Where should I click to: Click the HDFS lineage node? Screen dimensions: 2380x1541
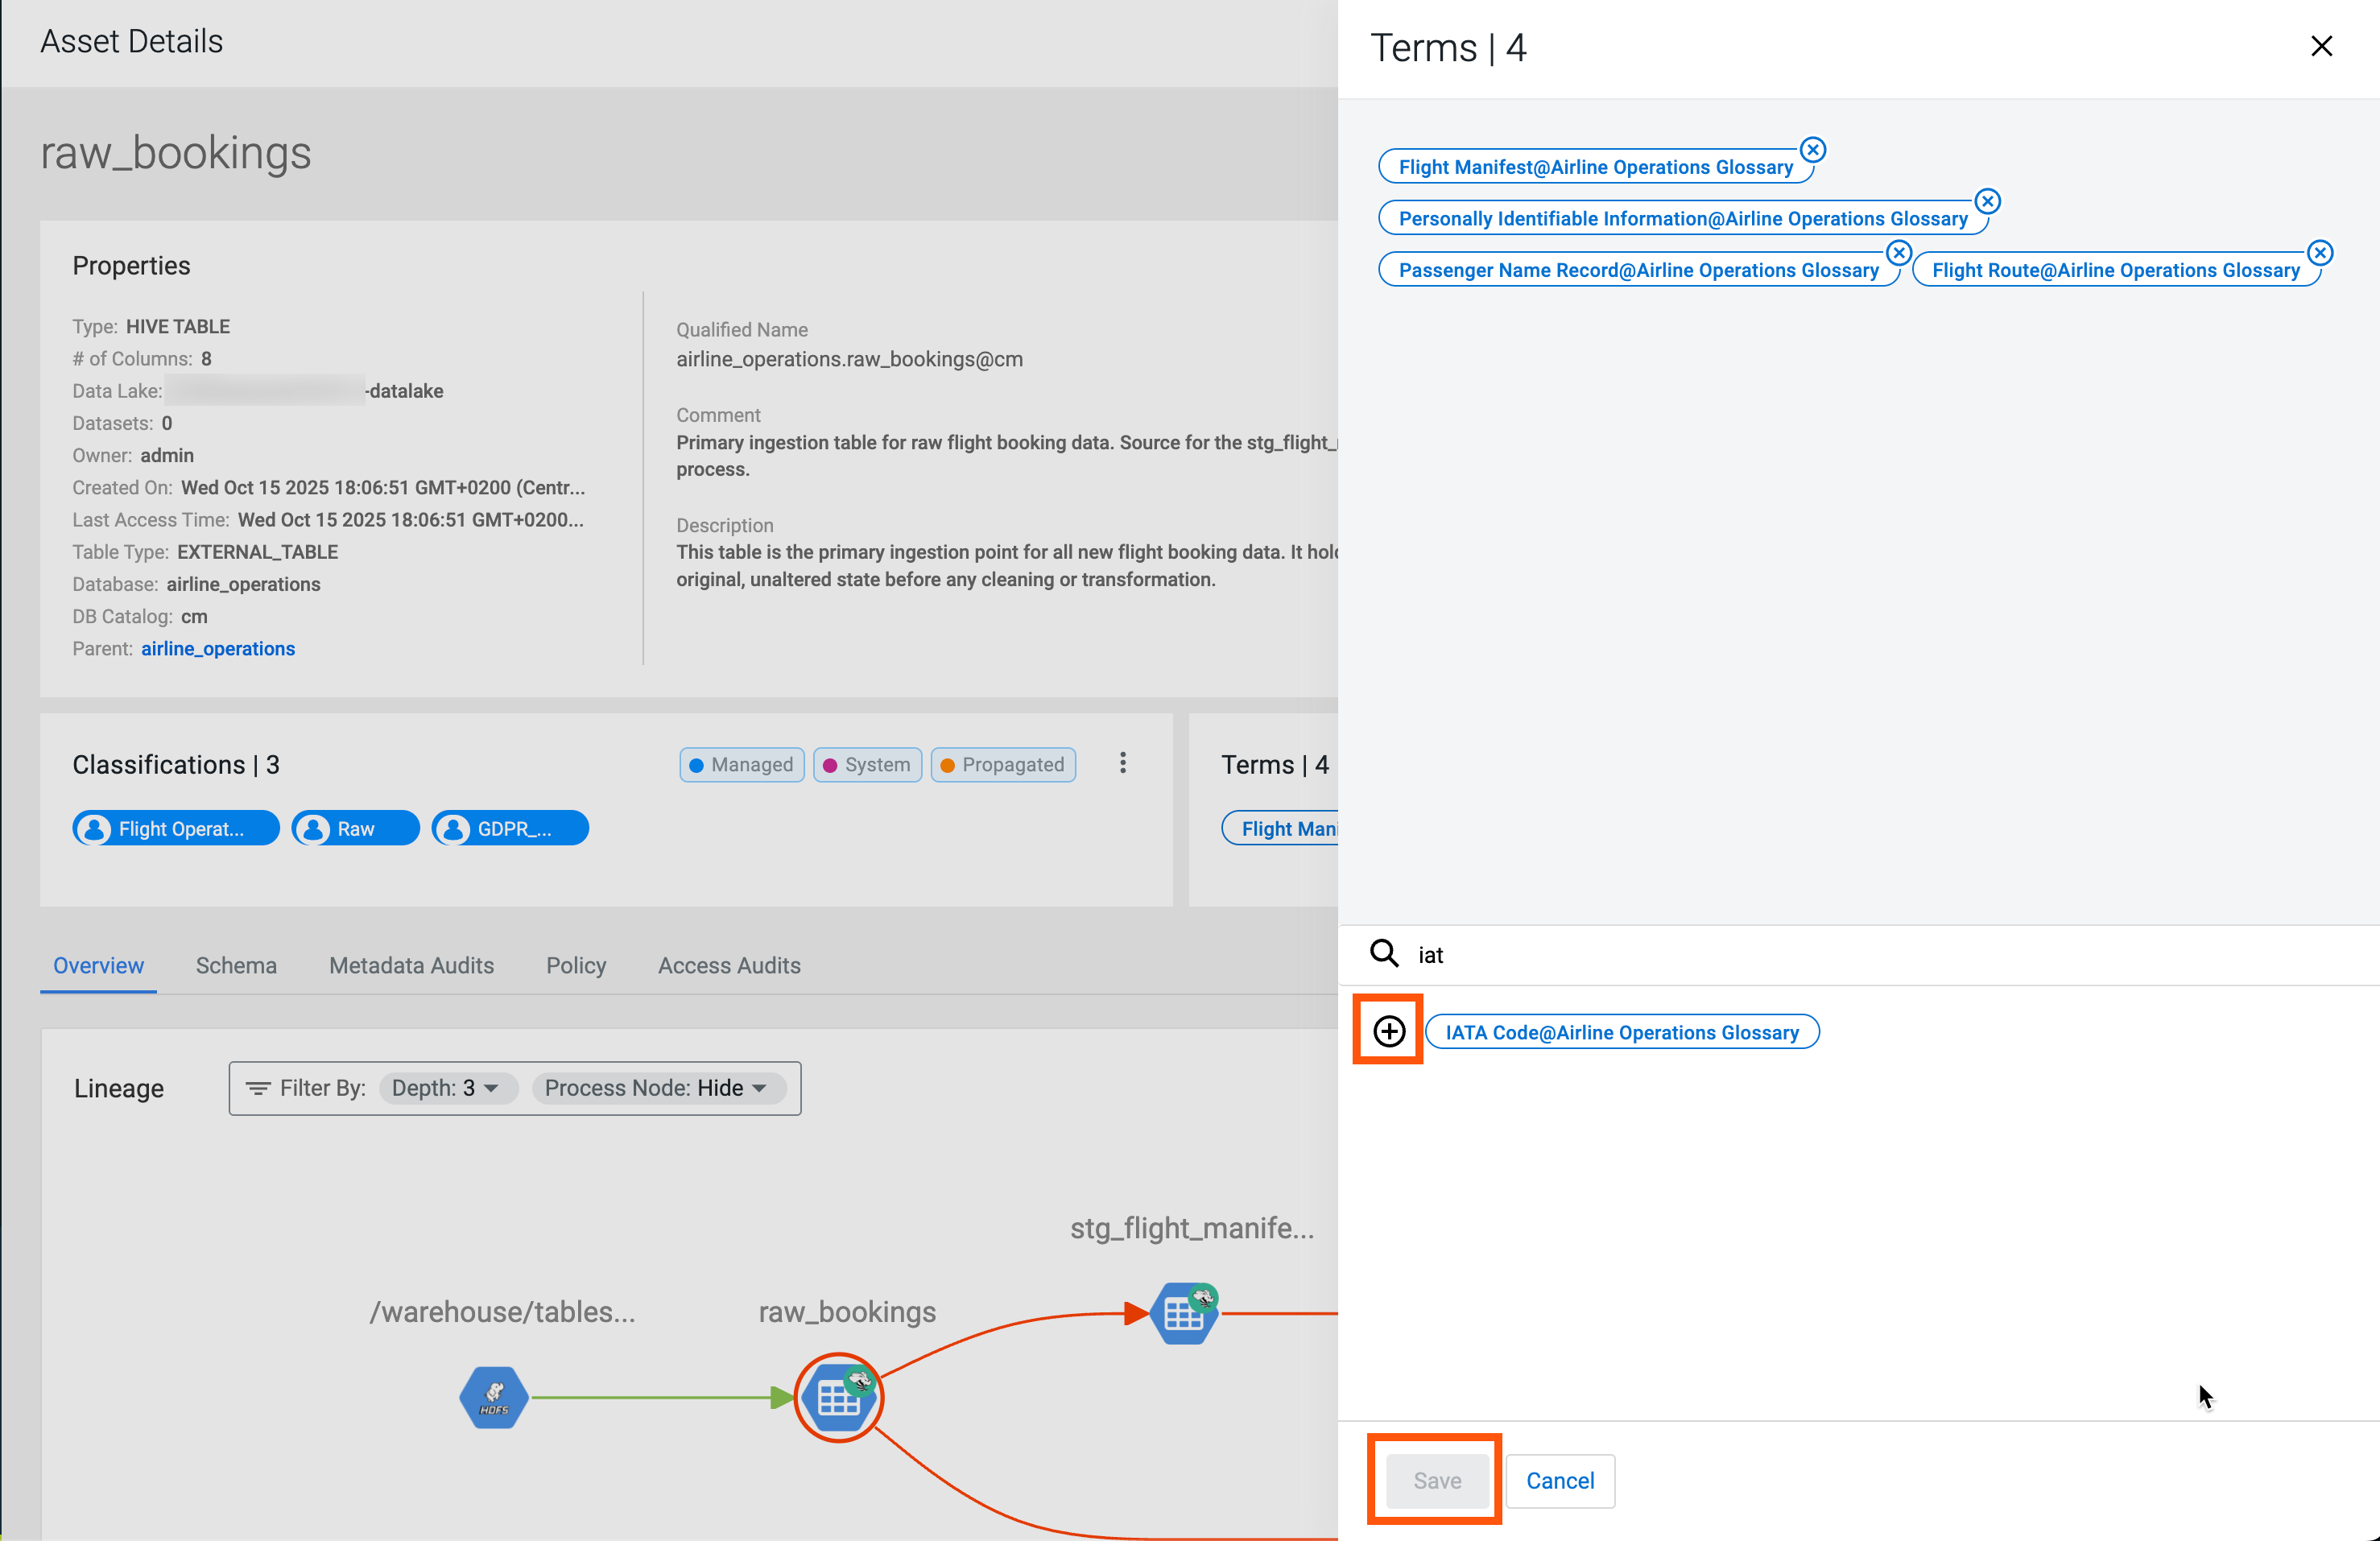pyautogui.click(x=494, y=1397)
